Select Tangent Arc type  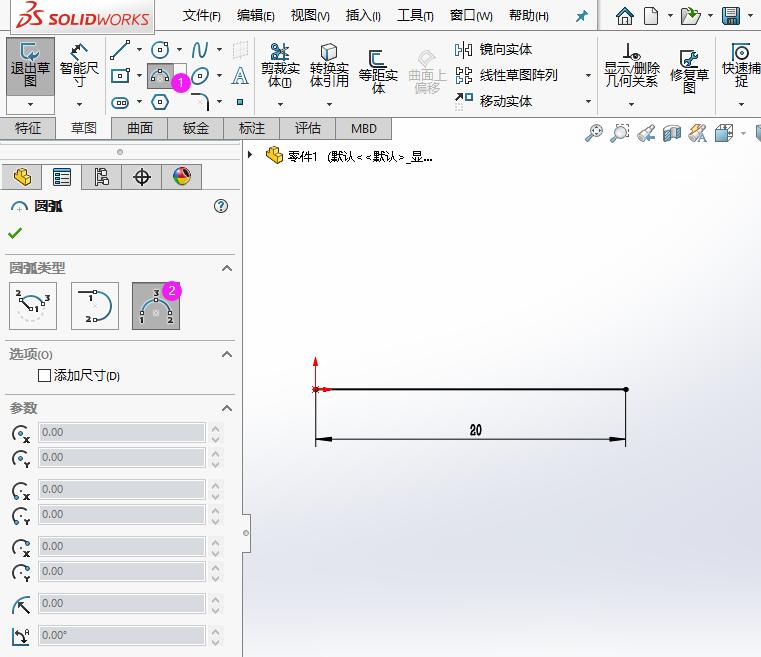pos(95,306)
